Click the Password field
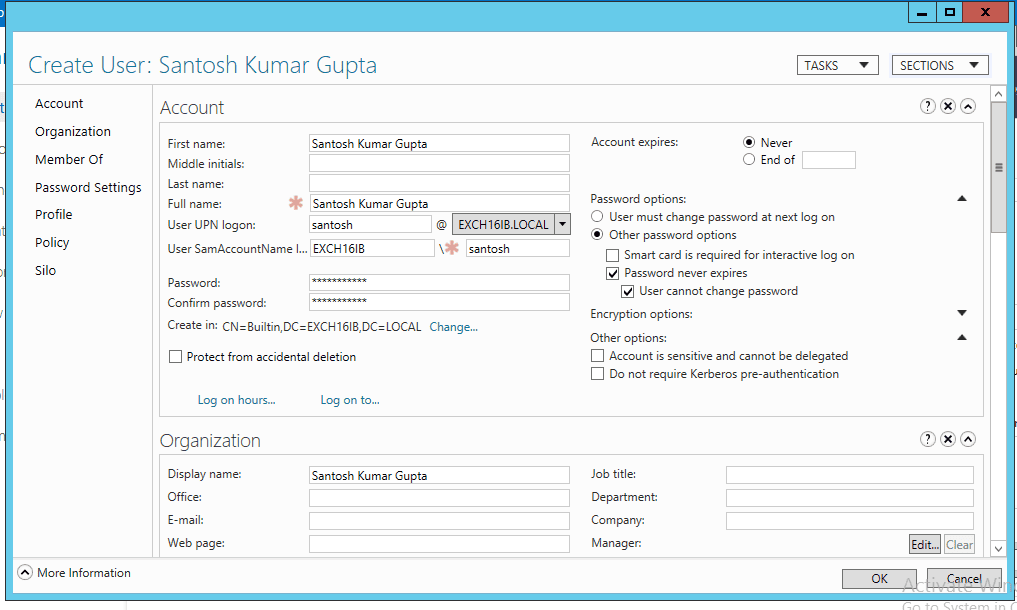The width and height of the screenshot is (1017, 610). [439, 282]
